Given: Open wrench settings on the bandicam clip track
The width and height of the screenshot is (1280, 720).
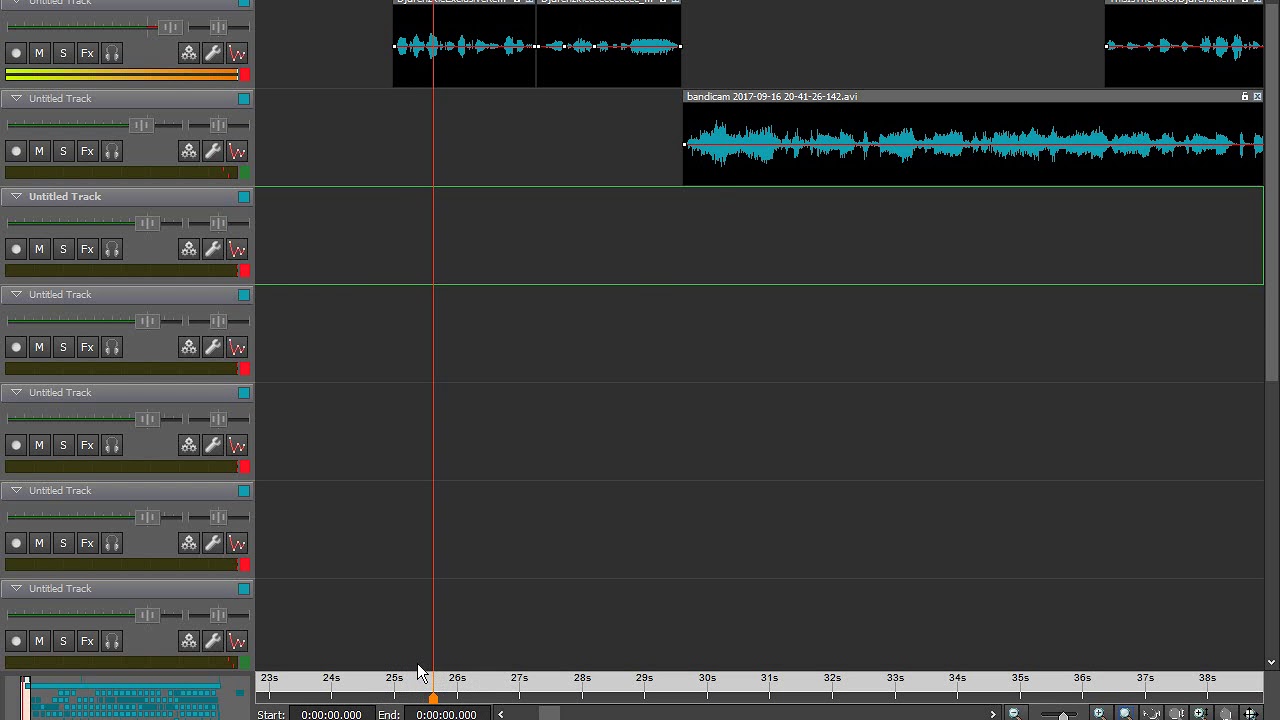Looking at the screenshot, I should (x=213, y=151).
